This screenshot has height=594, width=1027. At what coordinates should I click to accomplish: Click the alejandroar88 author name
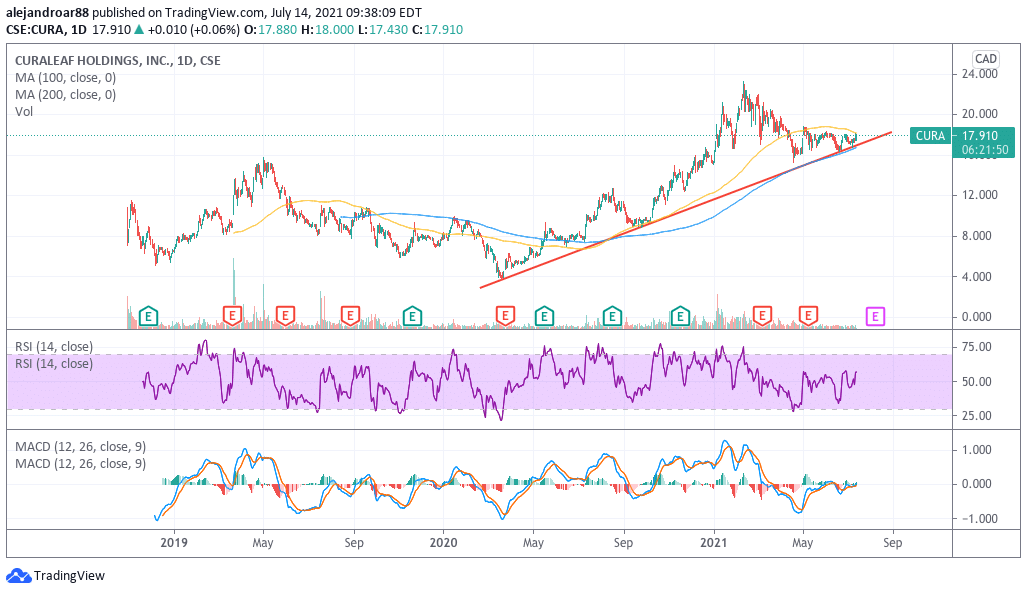(x=47, y=12)
